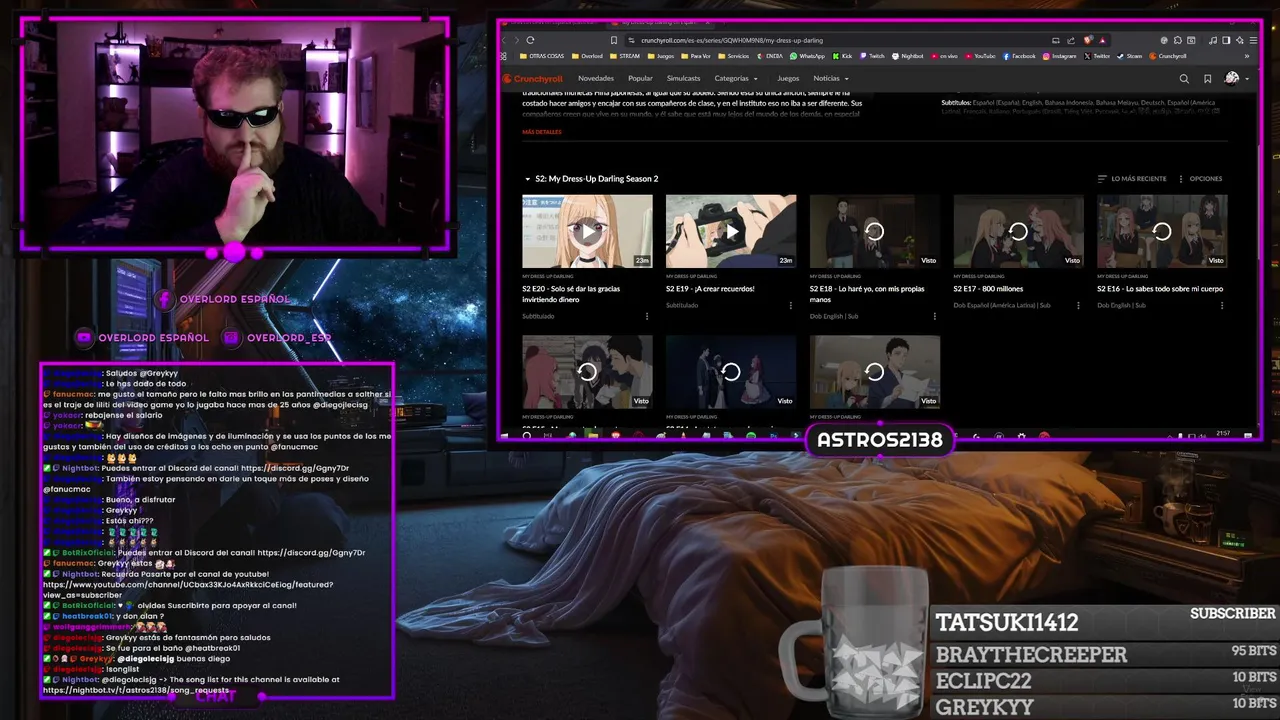Open the Brave Shields lion icon

pos(1088,40)
